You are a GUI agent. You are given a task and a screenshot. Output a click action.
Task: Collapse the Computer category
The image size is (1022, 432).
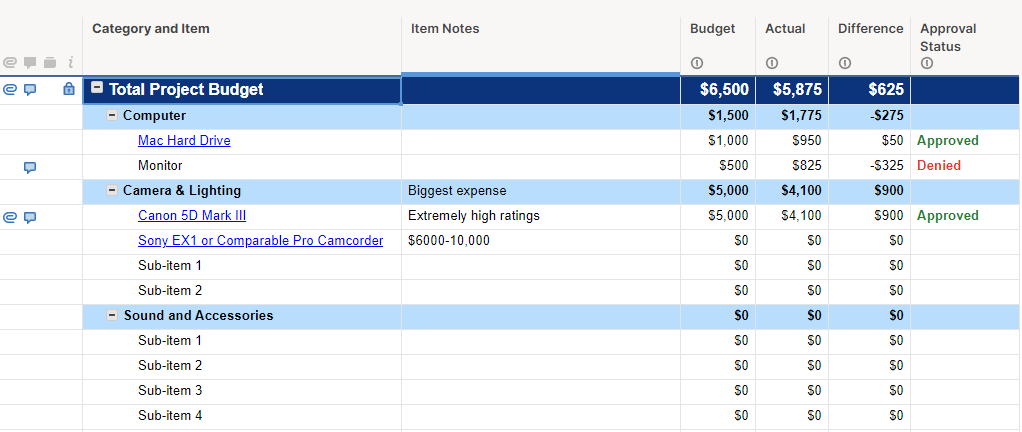click(112, 116)
